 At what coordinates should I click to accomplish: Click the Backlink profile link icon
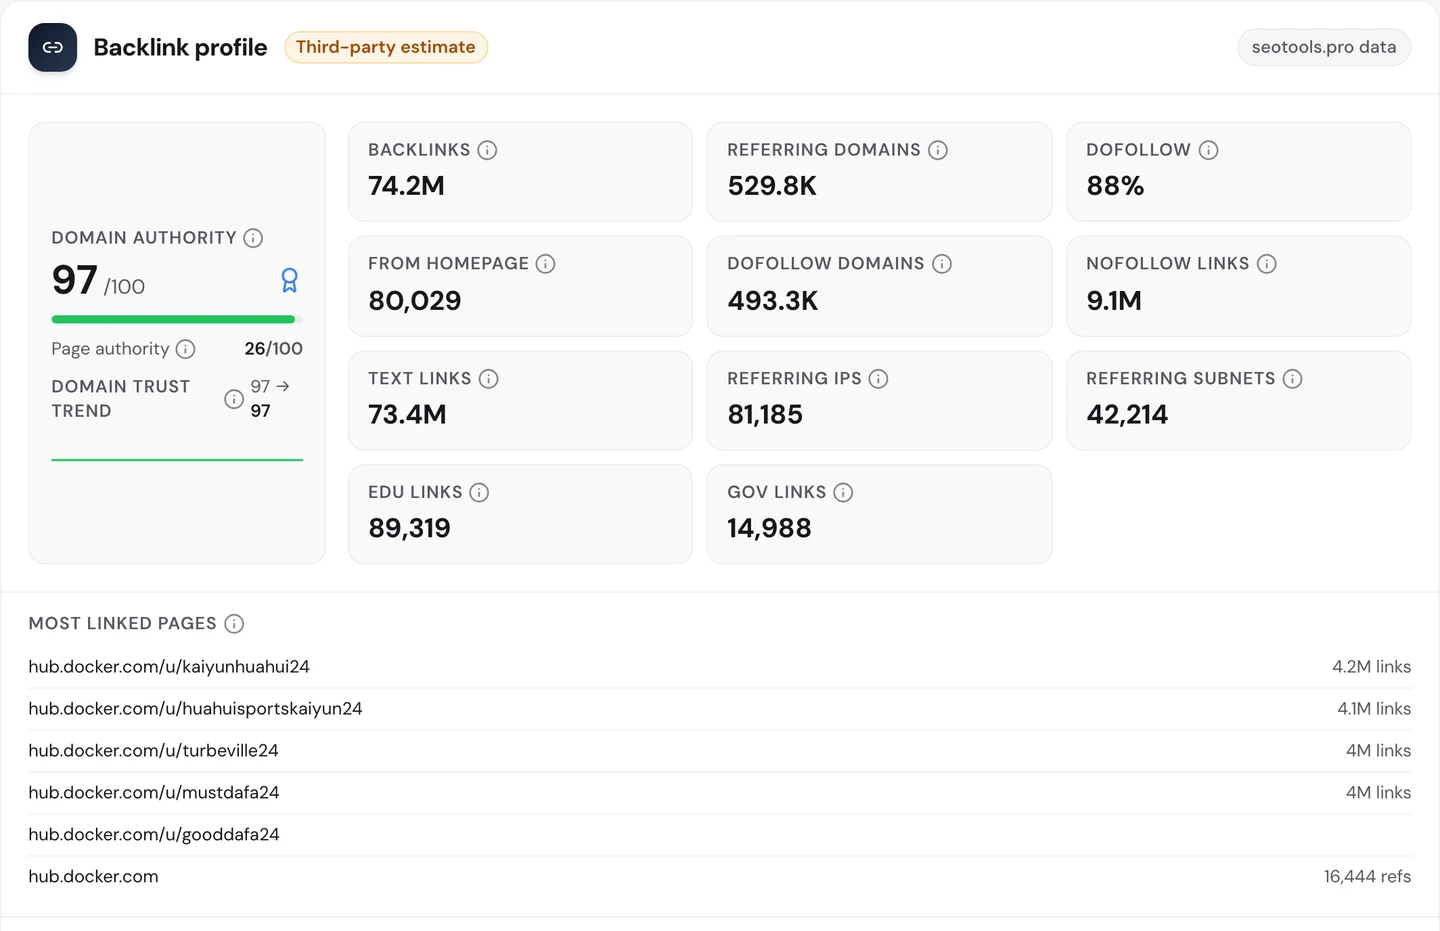click(x=53, y=47)
